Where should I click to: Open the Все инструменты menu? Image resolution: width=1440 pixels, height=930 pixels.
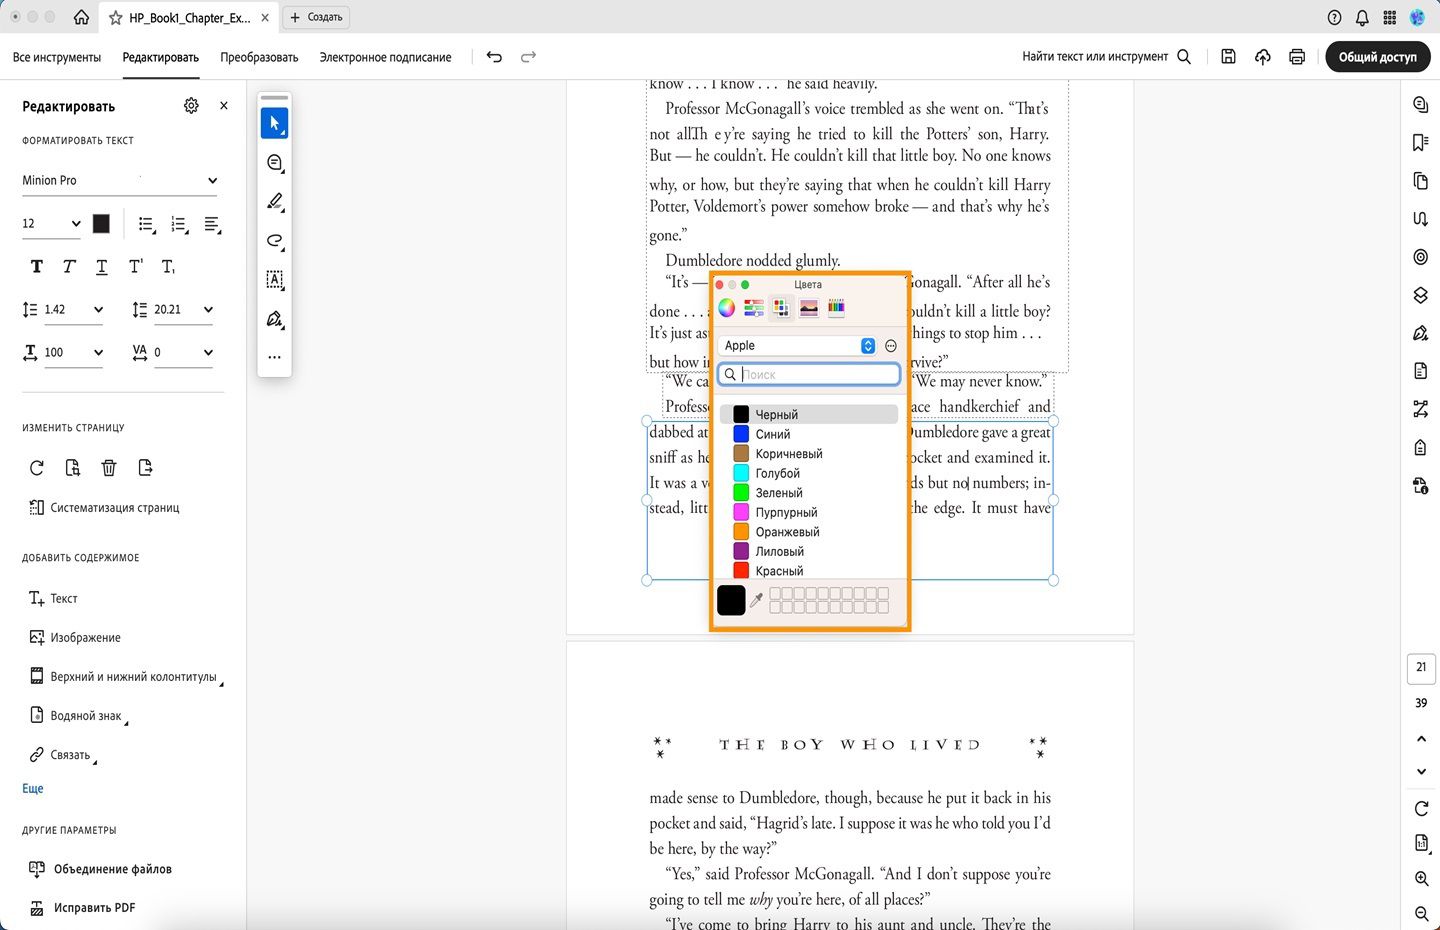point(57,58)
